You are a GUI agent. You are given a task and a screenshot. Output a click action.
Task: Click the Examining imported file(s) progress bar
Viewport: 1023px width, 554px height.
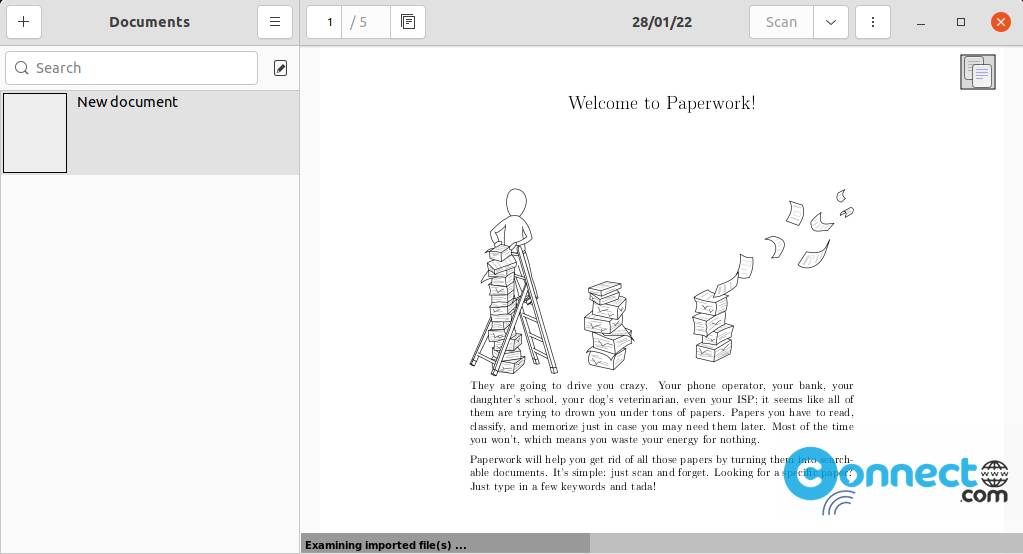(x=662, y=544)
